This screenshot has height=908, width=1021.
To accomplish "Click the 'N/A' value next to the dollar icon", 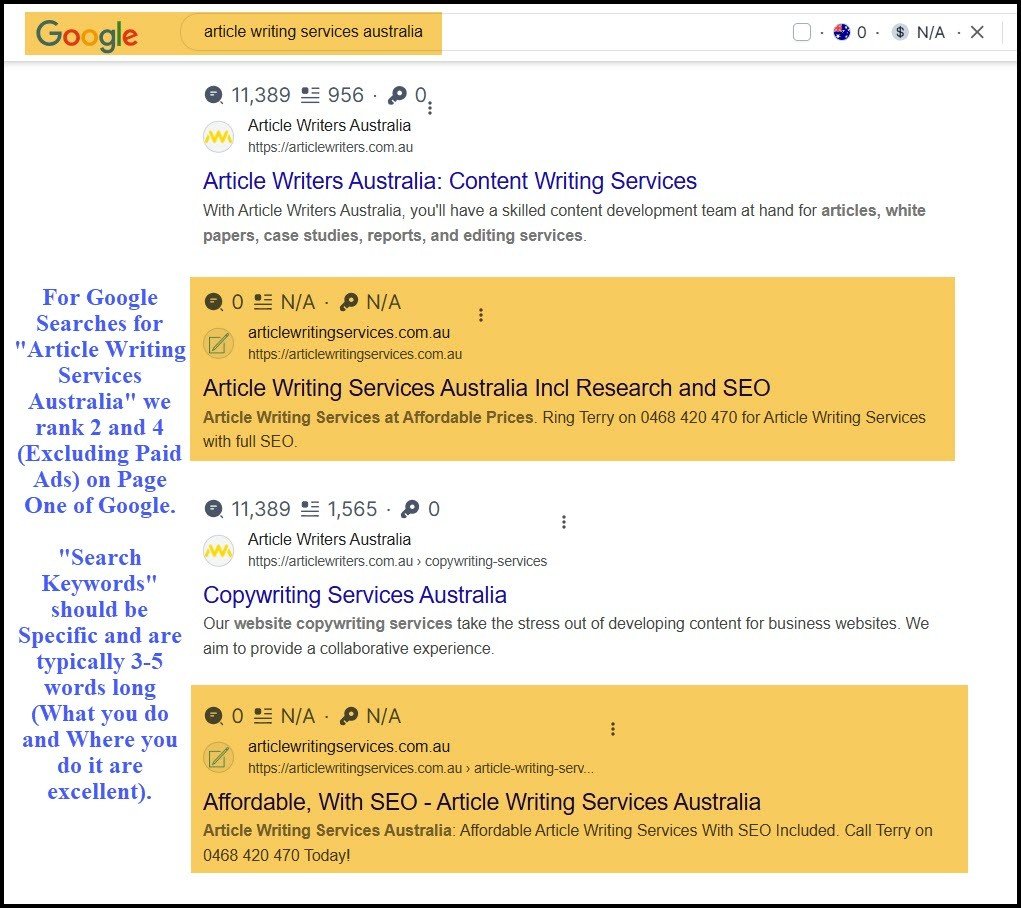I will tap(930, 33).
